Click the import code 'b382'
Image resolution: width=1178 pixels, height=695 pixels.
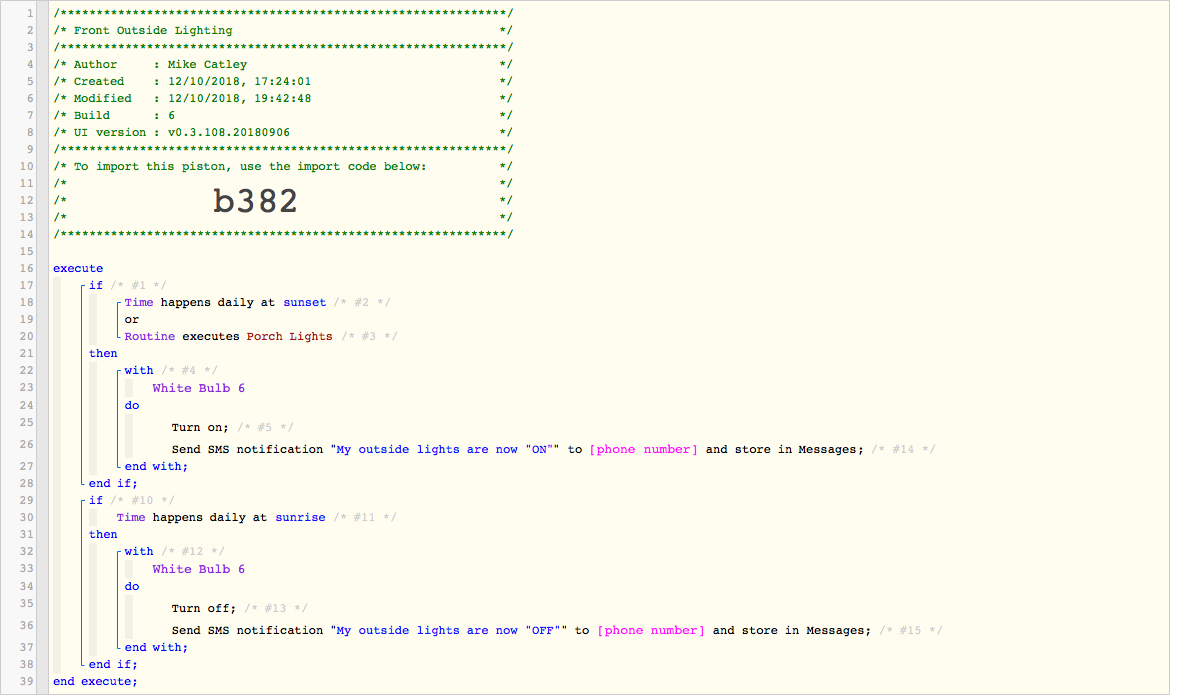(x=255, y=201)
